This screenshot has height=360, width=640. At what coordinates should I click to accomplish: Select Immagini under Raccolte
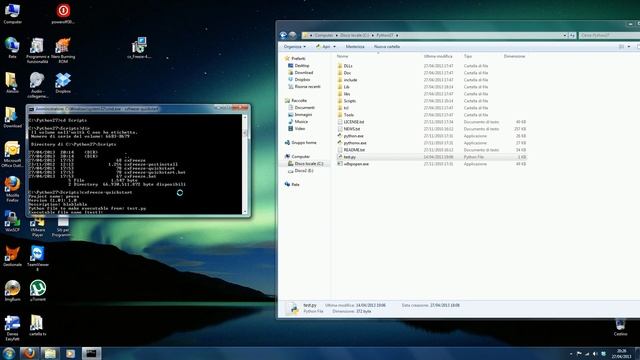click(303, 114)
